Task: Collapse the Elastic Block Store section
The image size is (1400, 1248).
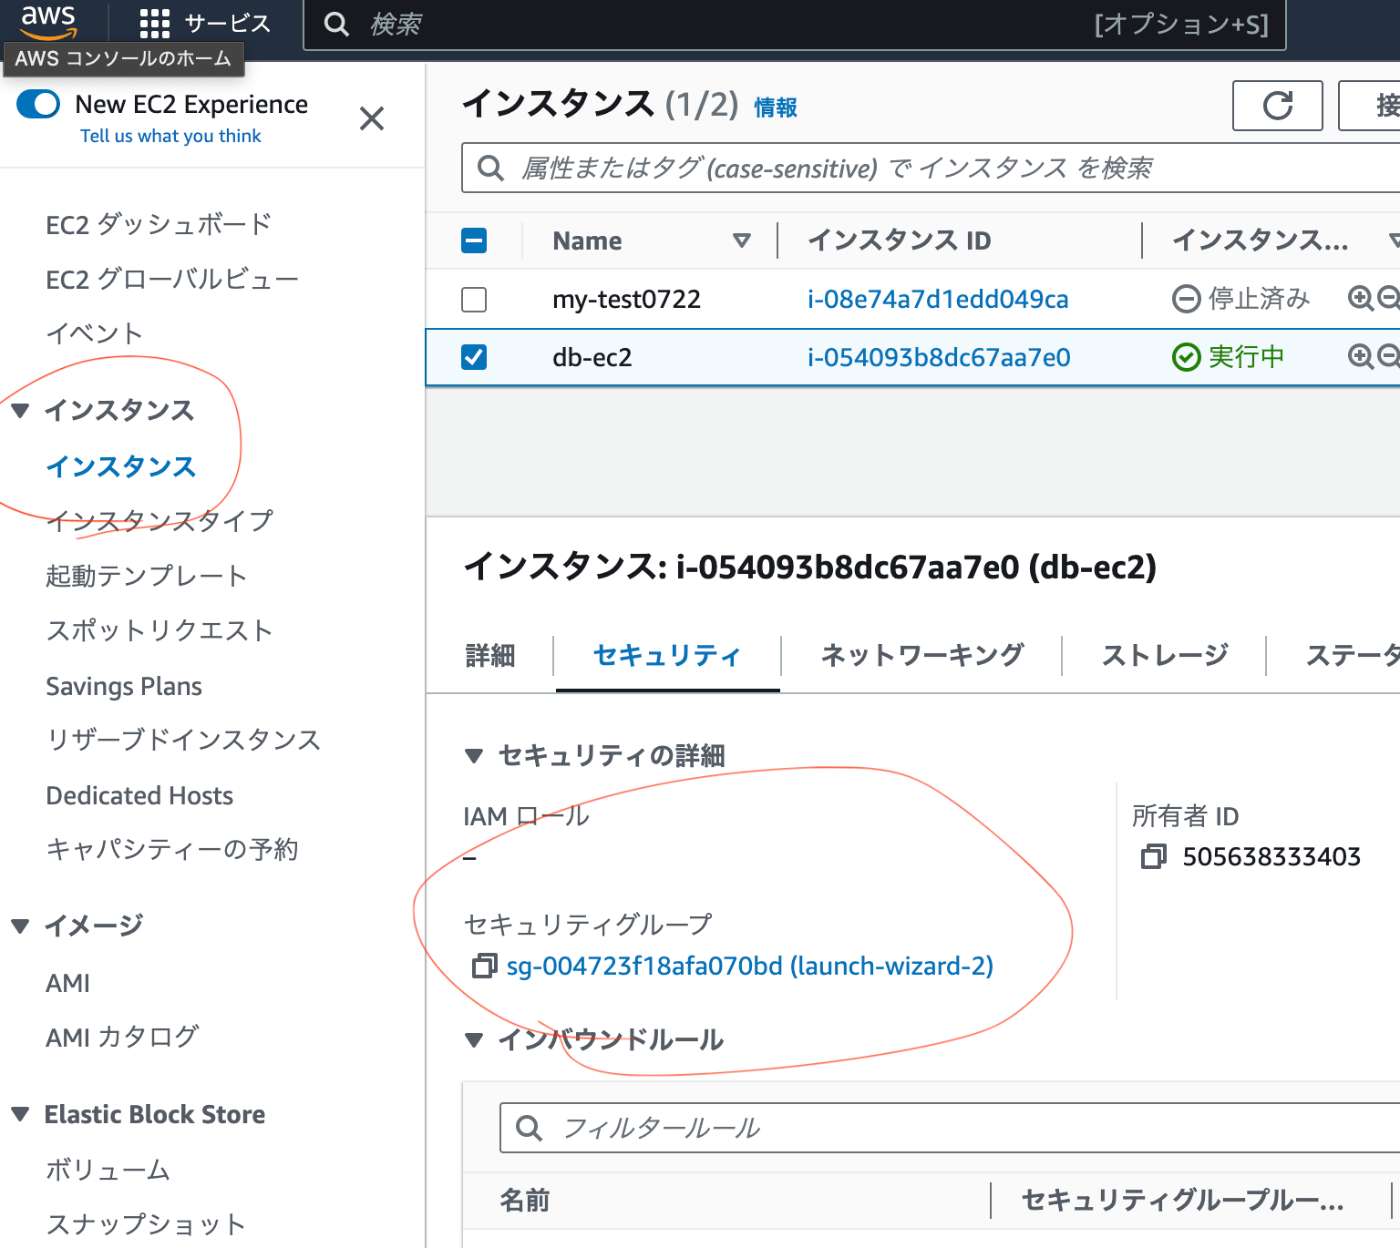Action: (20, 1114)
